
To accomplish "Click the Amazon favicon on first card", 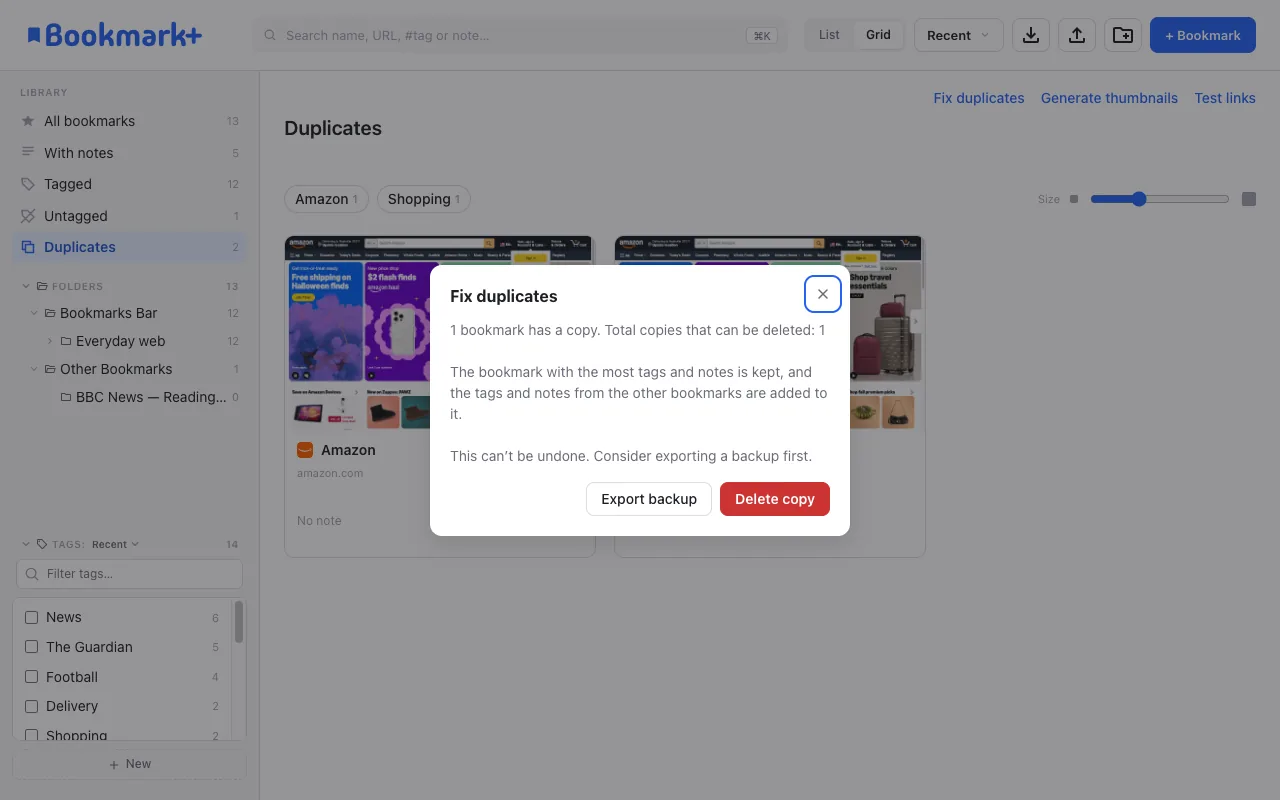I will [305, 450].
